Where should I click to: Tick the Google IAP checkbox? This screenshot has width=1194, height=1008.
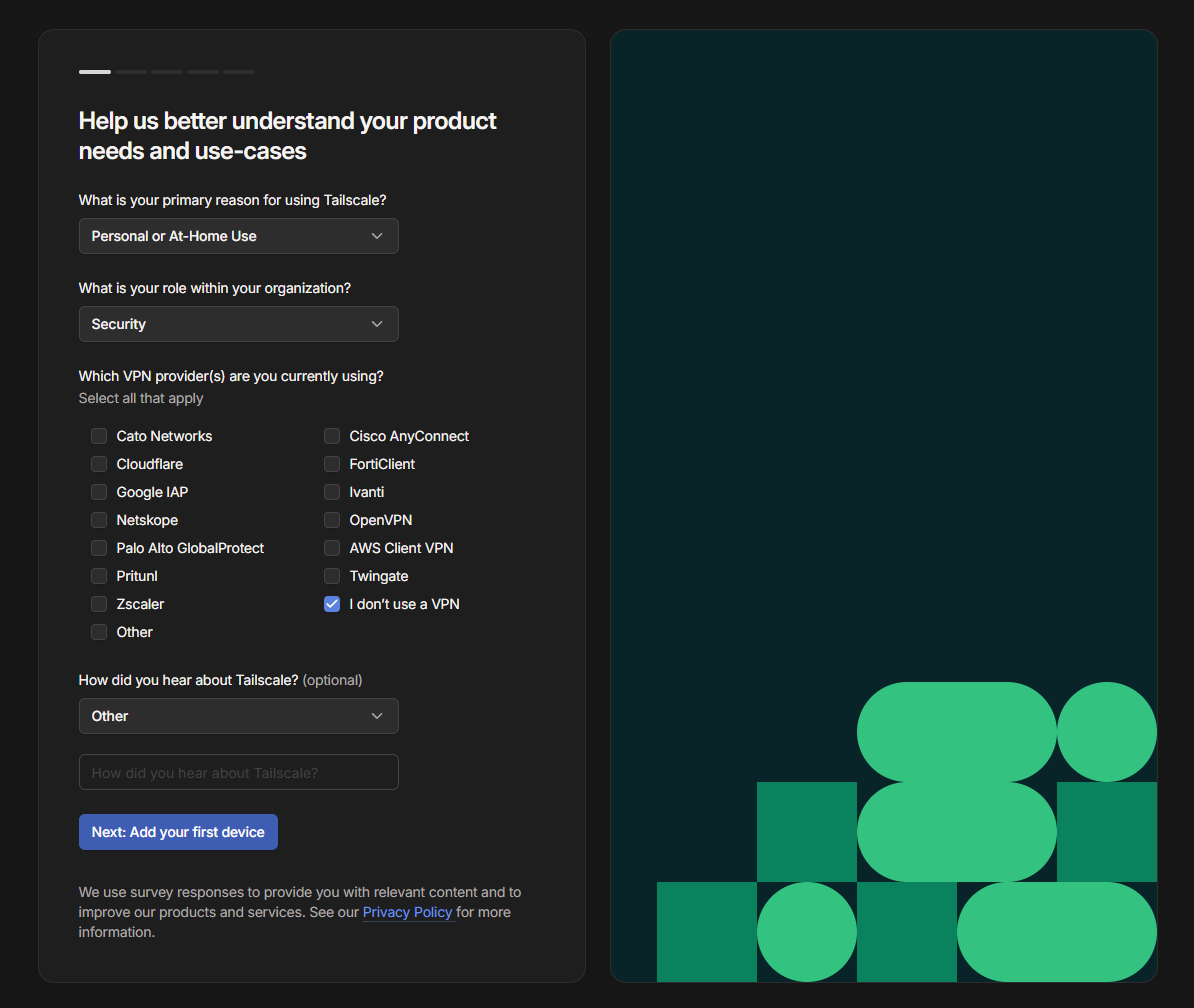[99, 492]
